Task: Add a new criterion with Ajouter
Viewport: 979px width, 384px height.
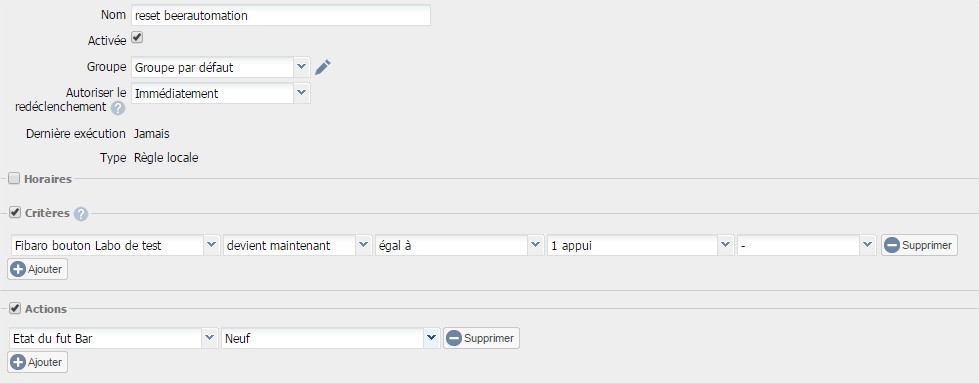Action: 37,269
